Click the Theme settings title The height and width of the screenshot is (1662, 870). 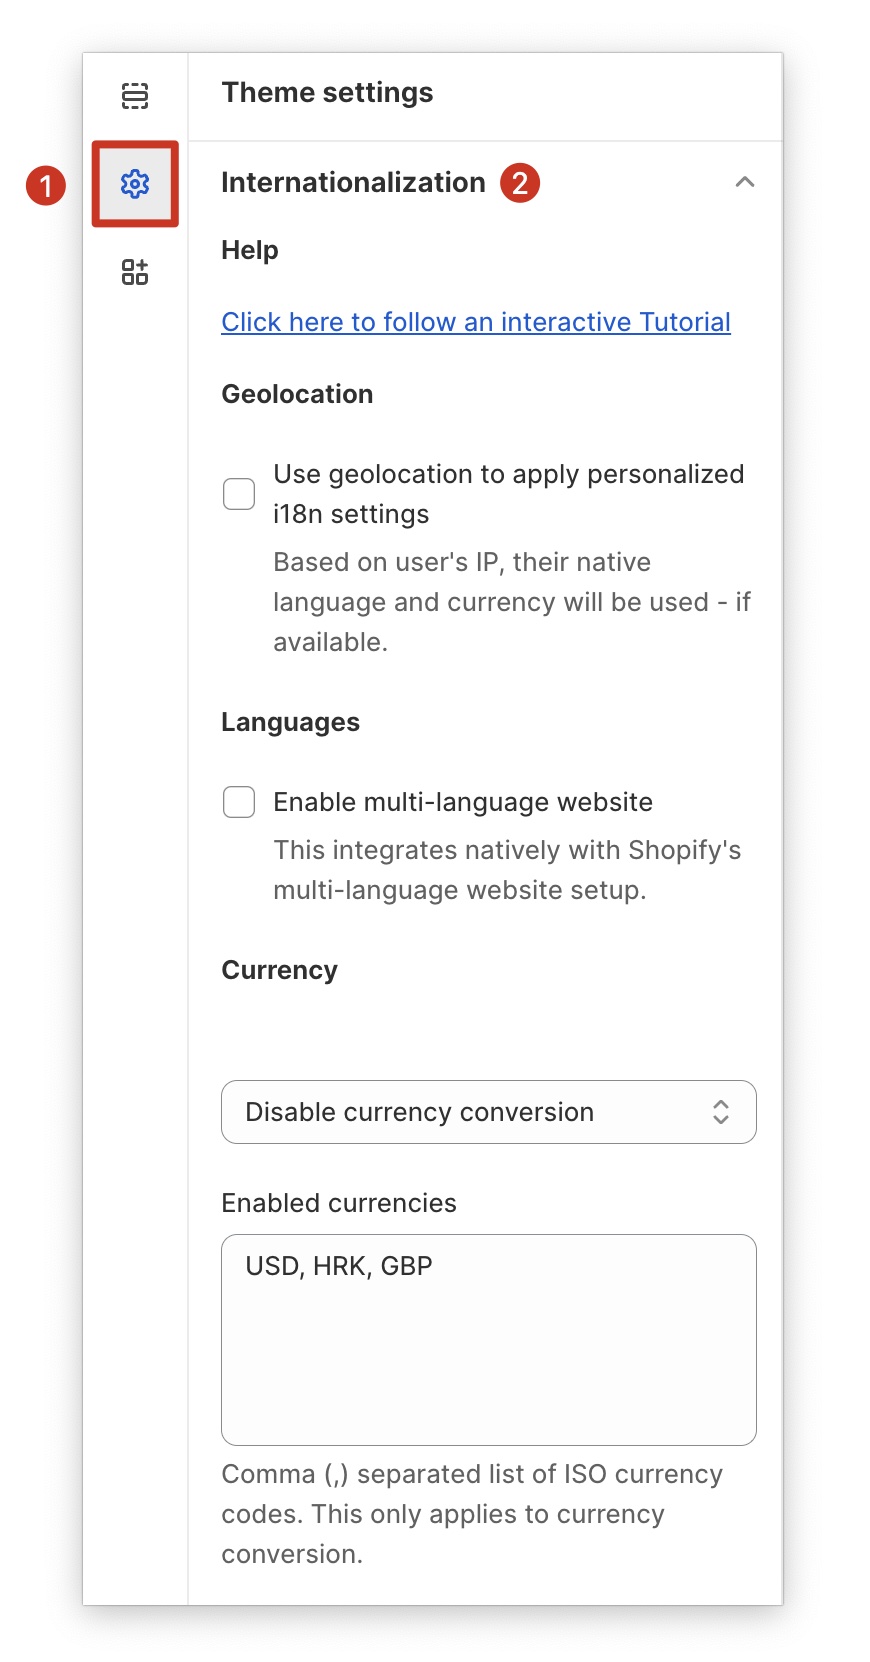pos(327,92)
